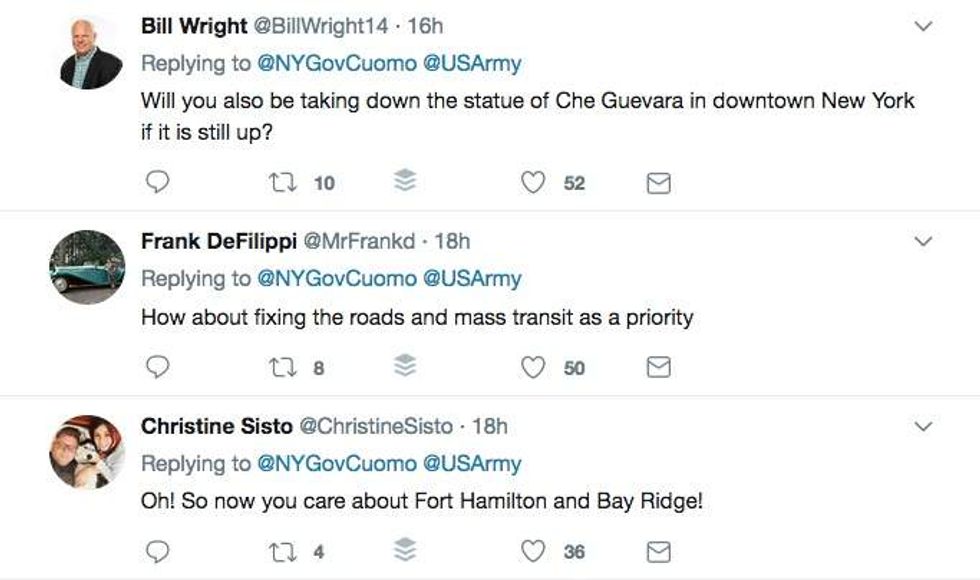This screenshot has width=980, height=580.
Task: Message icon on Frank DeFilippi's tweet
Action: pos(658,368)
